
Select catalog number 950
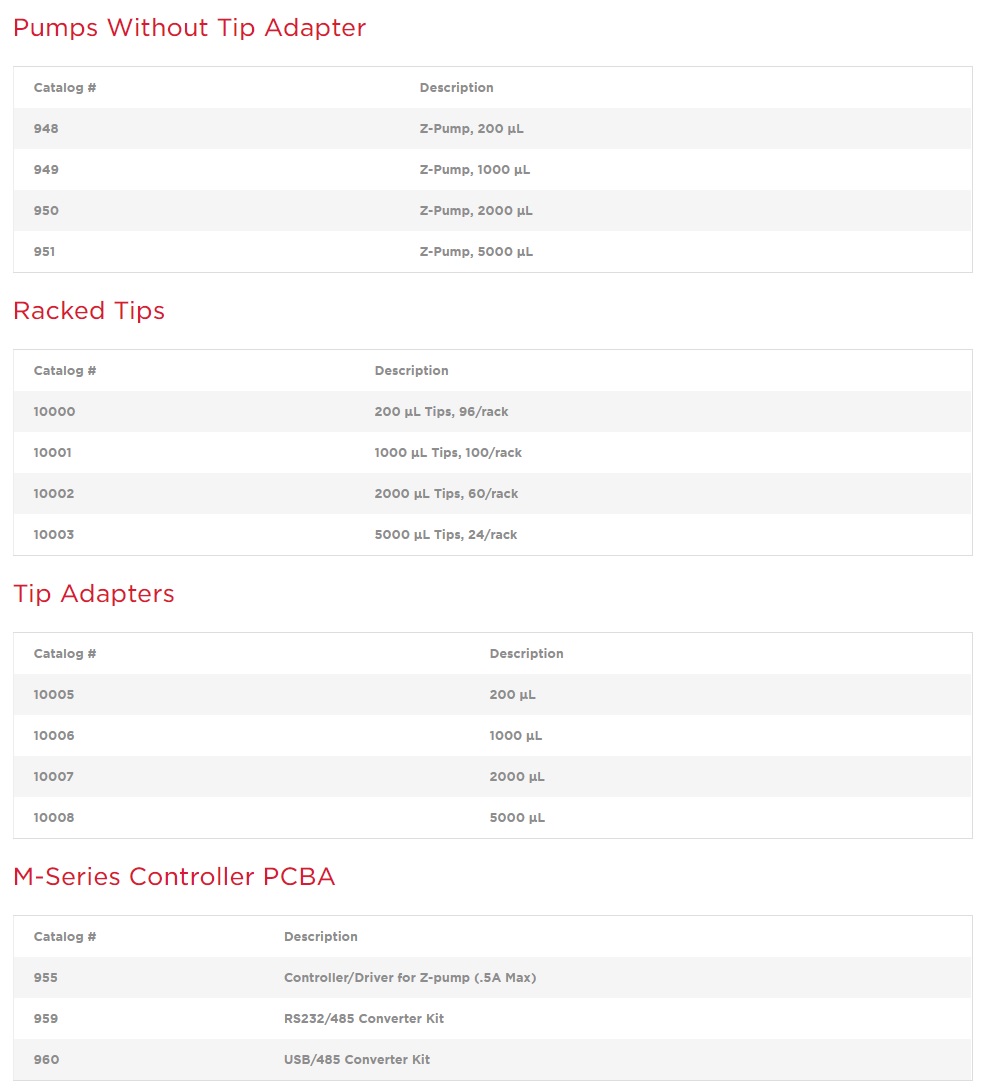click(x=46, y=211)
